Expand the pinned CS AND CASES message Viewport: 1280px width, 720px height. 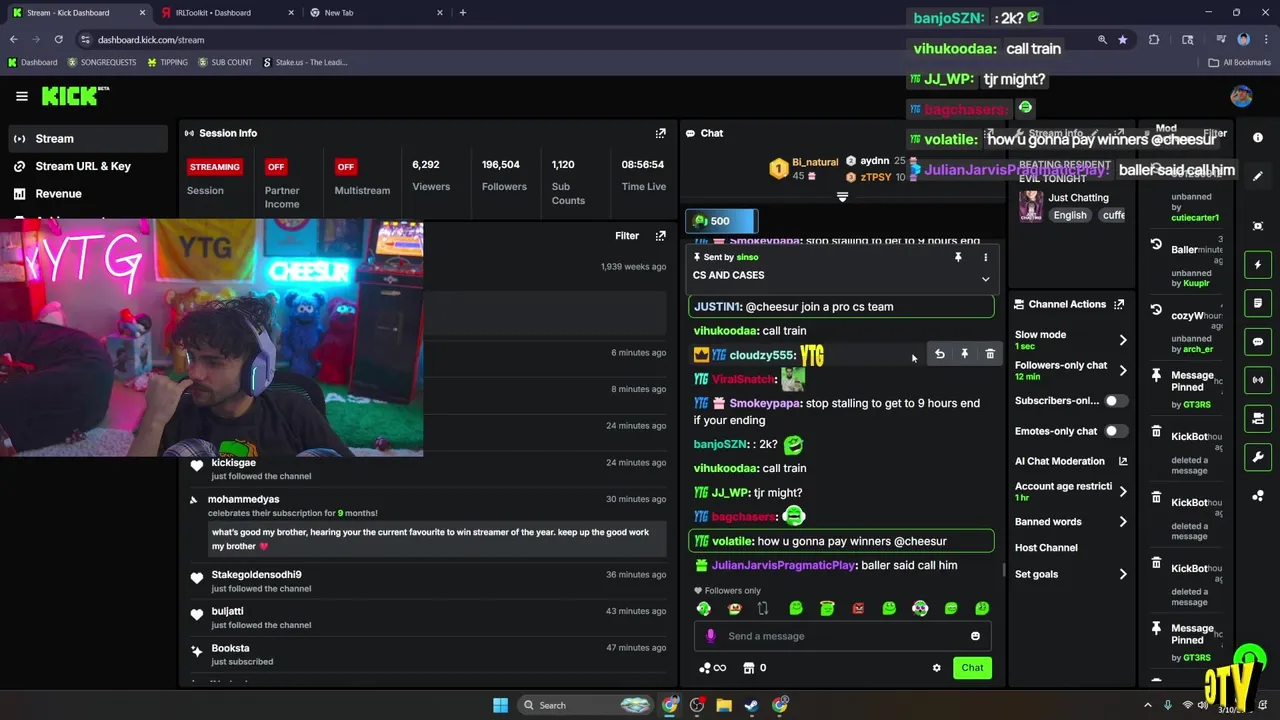(985, 279)
